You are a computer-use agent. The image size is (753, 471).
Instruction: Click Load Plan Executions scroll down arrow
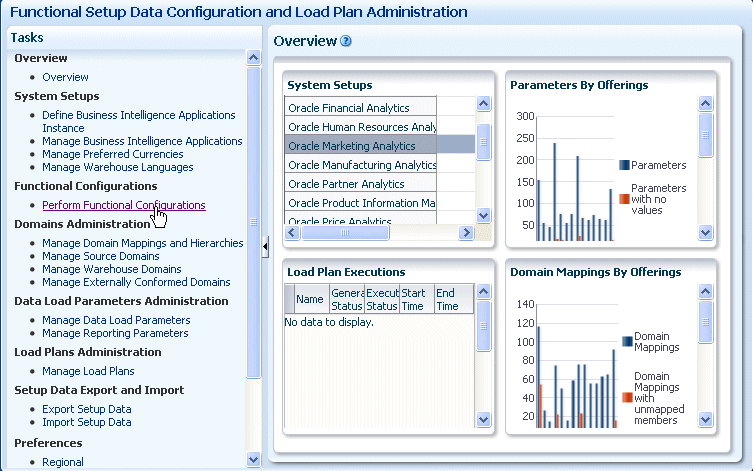click(x=484, y=420)
